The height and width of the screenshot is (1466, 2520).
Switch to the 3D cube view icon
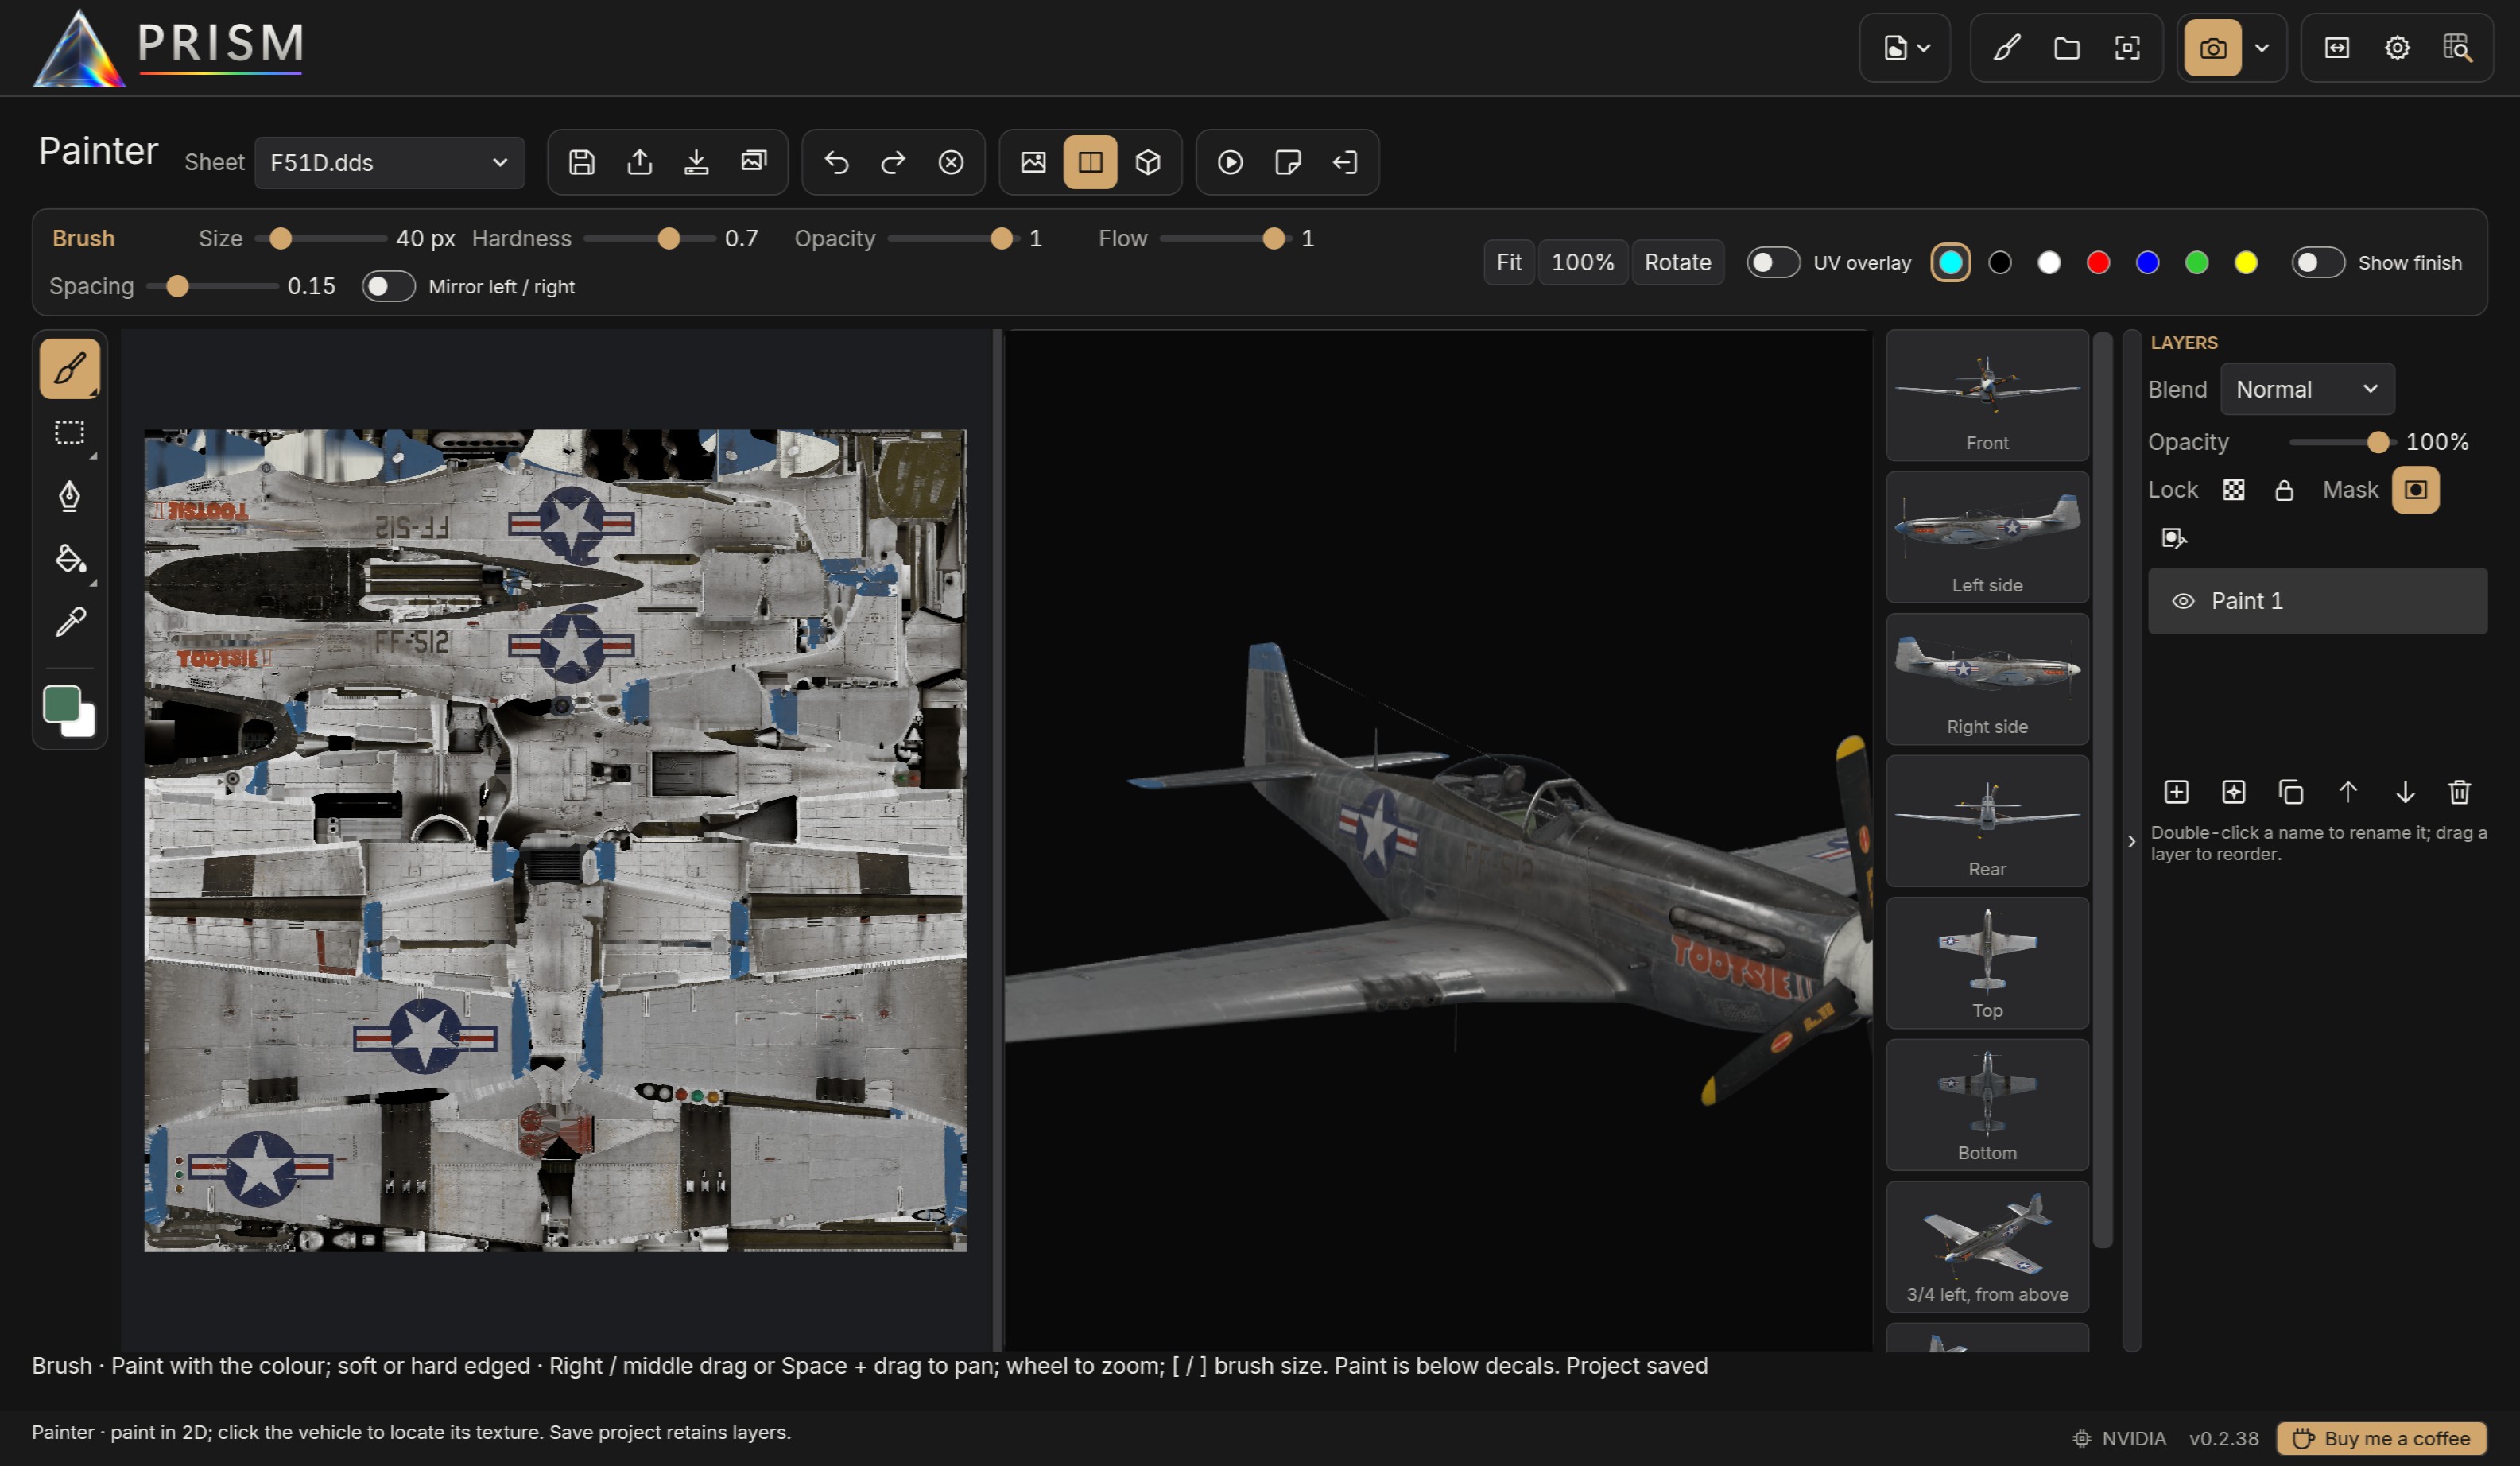coord(1148,162)
